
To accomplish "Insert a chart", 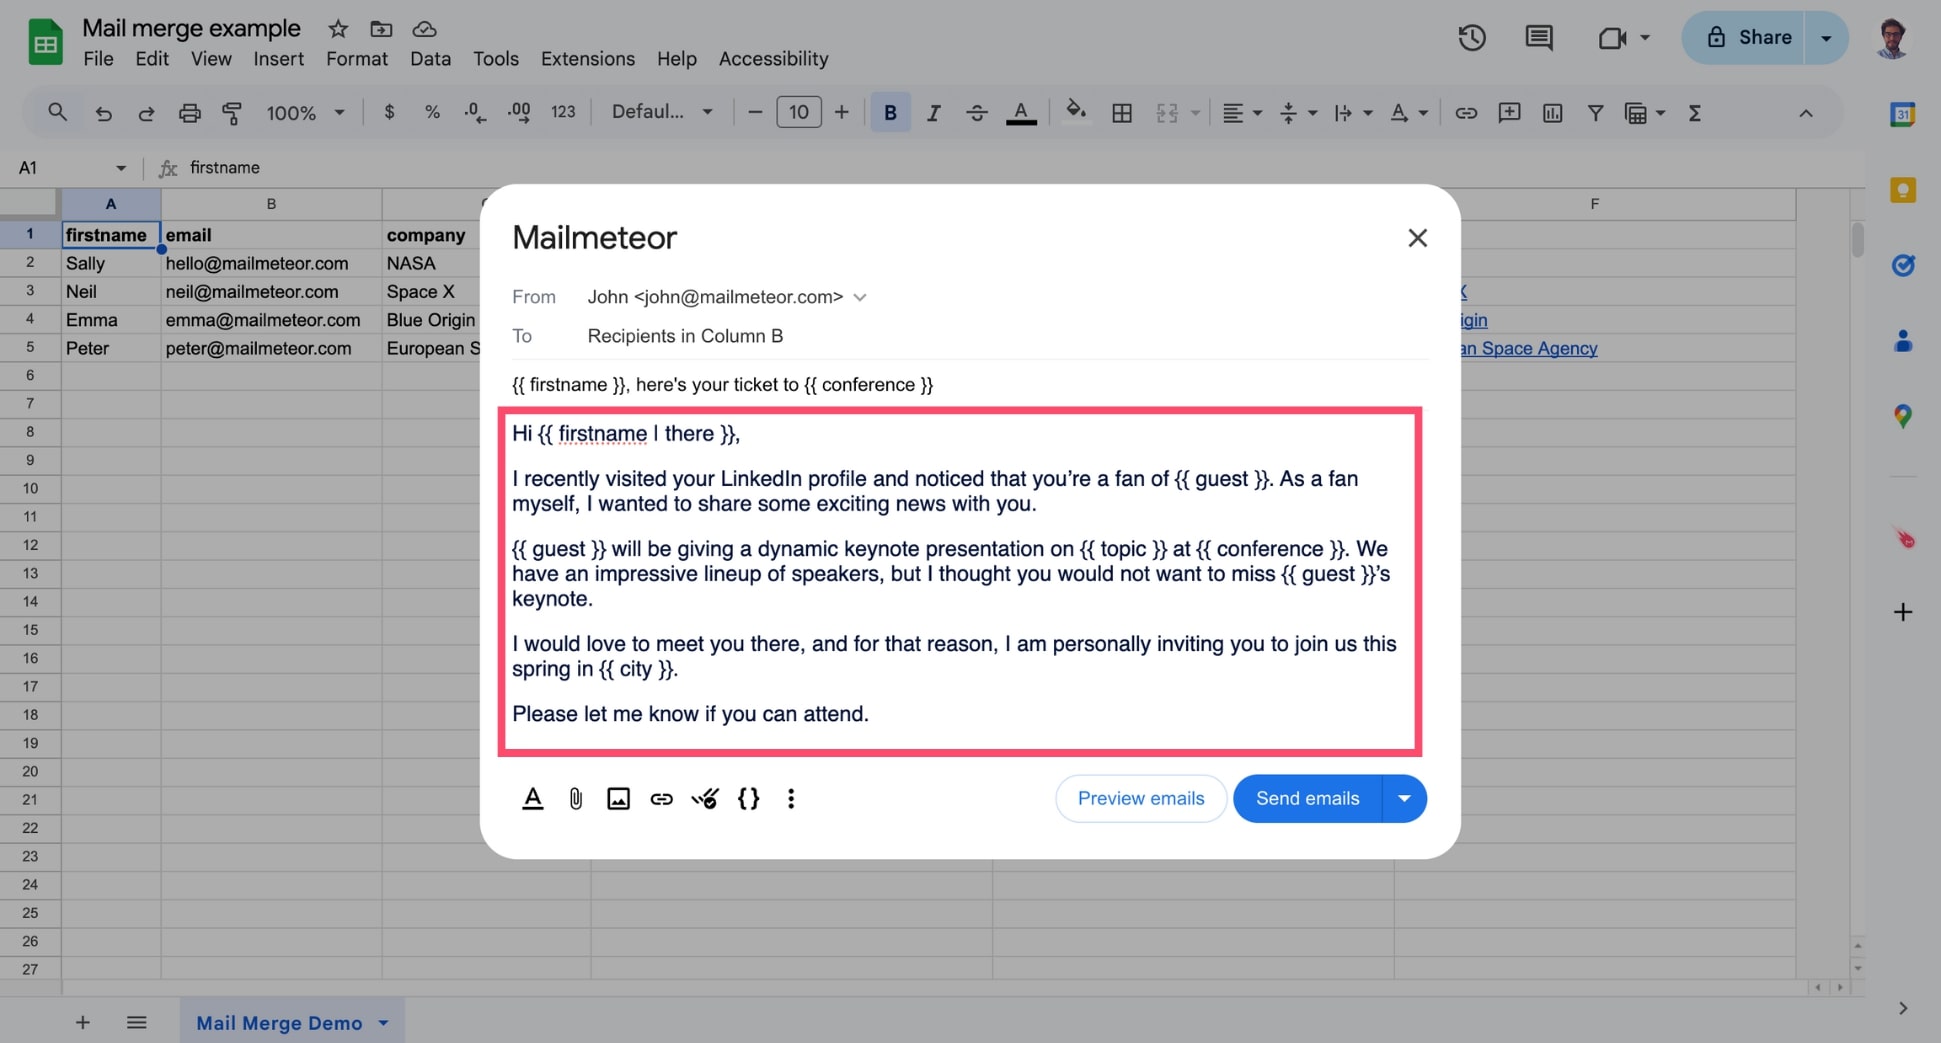I will 1552,113.
